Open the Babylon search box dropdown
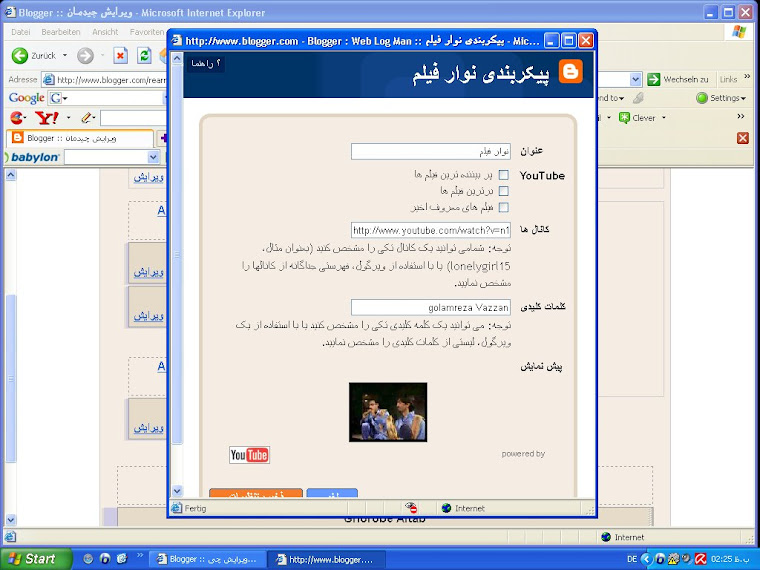 [153, 157]
